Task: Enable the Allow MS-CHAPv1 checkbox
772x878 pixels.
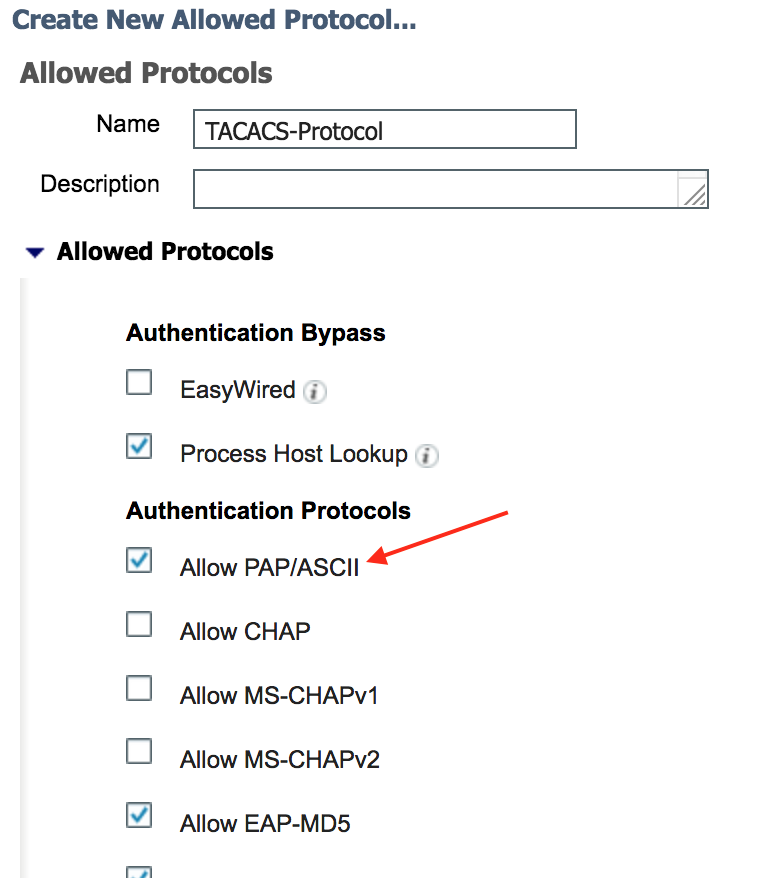Action: pos(139,689)
